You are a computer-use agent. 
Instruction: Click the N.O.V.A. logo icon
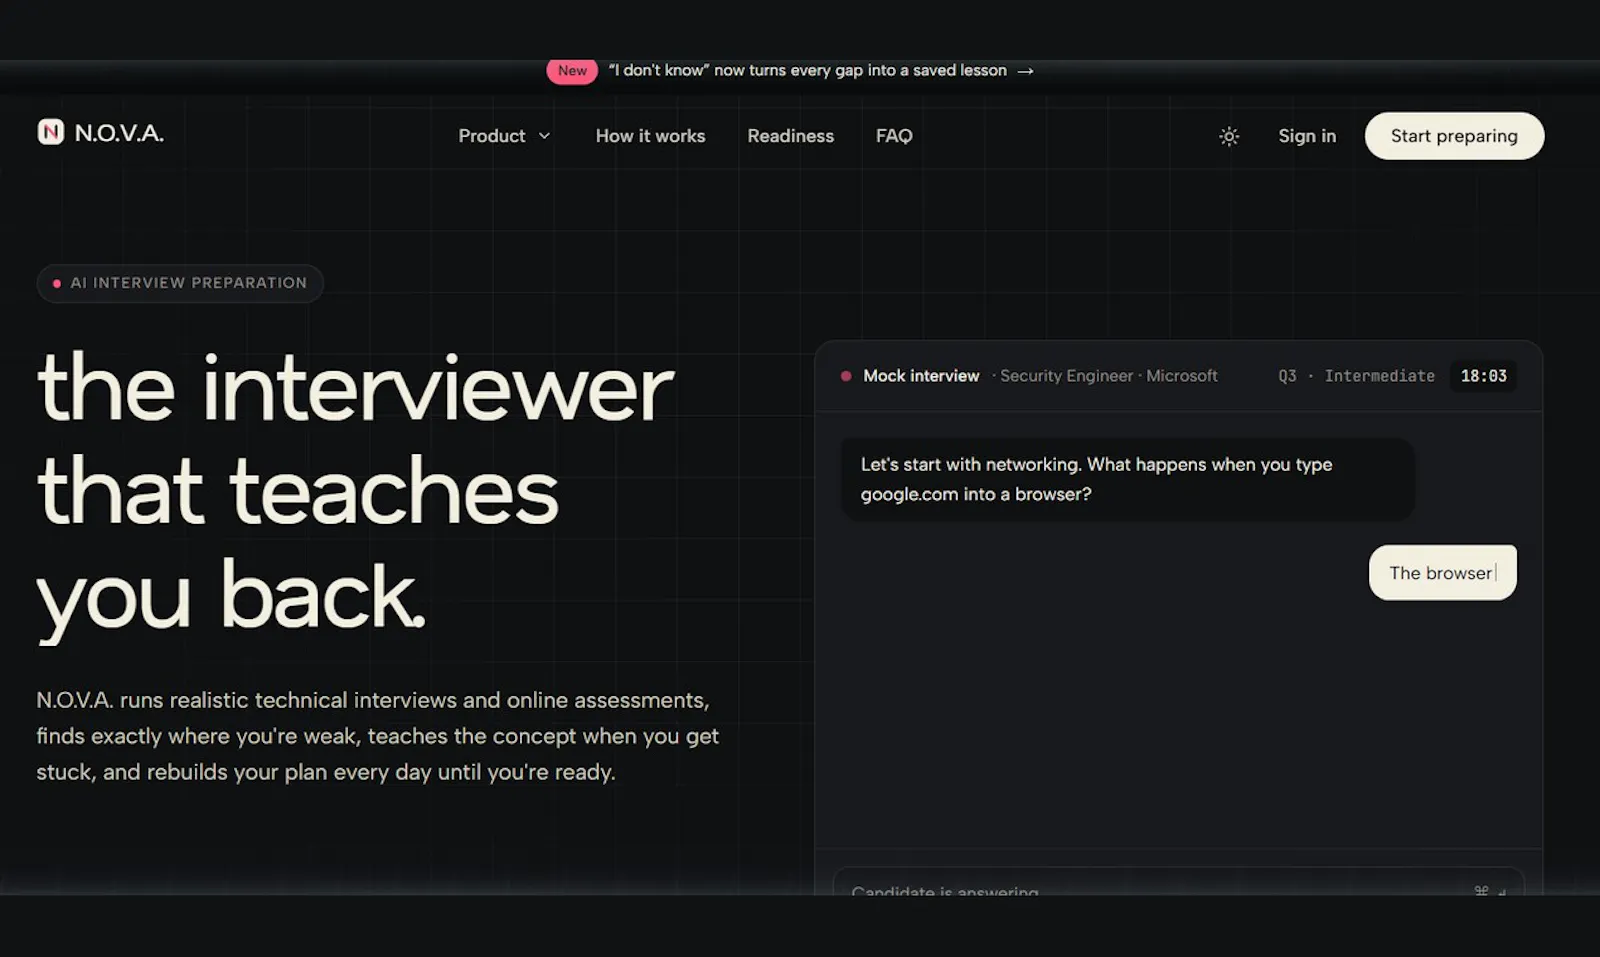coord(51,132)
